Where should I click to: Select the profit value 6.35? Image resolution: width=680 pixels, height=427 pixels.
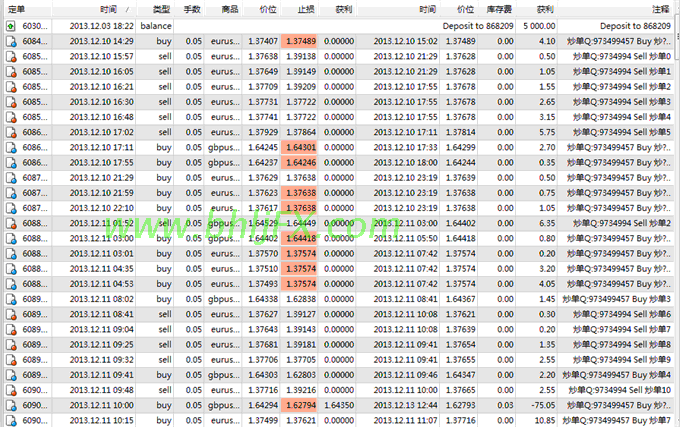547,223
